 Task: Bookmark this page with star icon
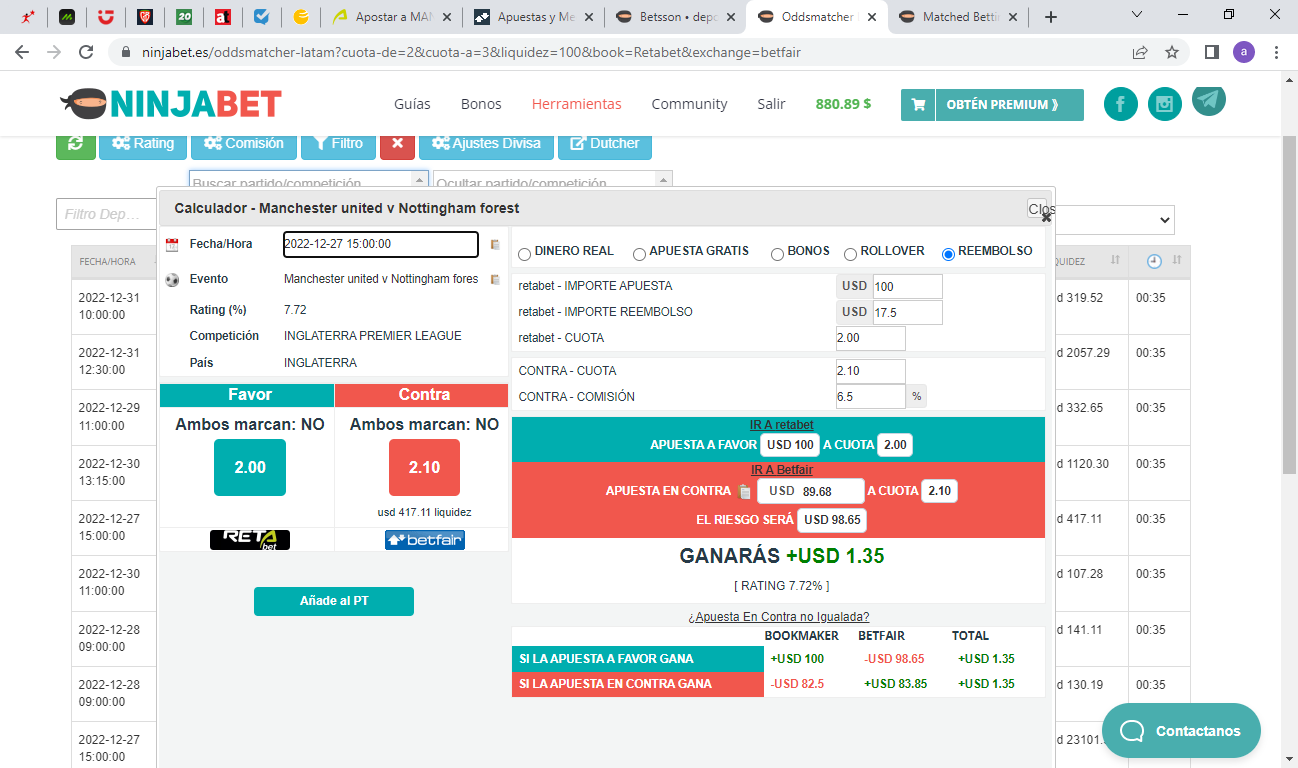(1172, 52)
